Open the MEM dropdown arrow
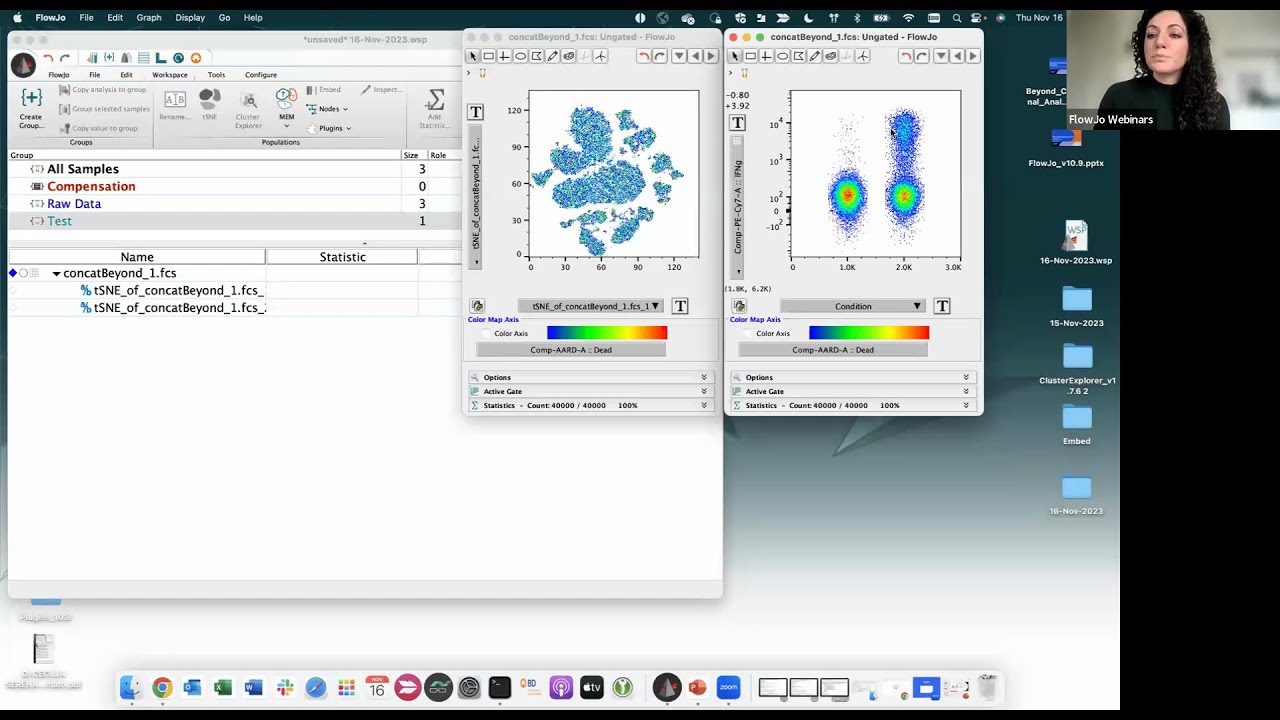The height and width of the screenshot is (720, 1280). pos(287,127)
